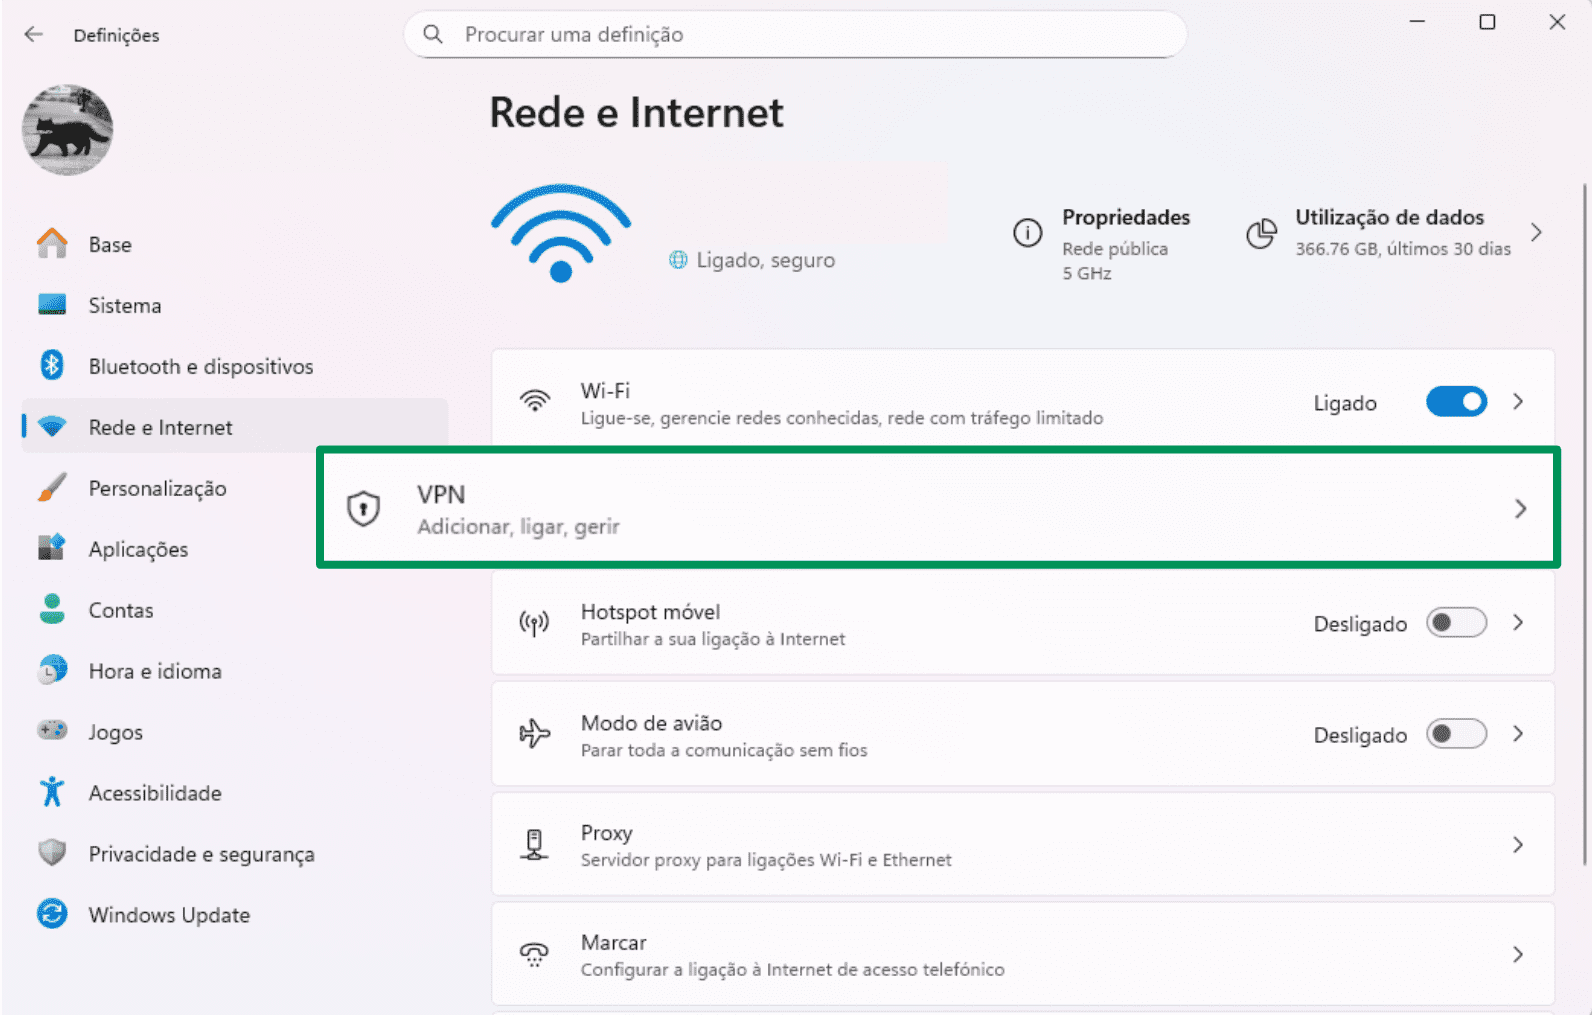Expand Utilização de dados details
This screenshot has height=1015, width=1592.
coord(1537,232)
